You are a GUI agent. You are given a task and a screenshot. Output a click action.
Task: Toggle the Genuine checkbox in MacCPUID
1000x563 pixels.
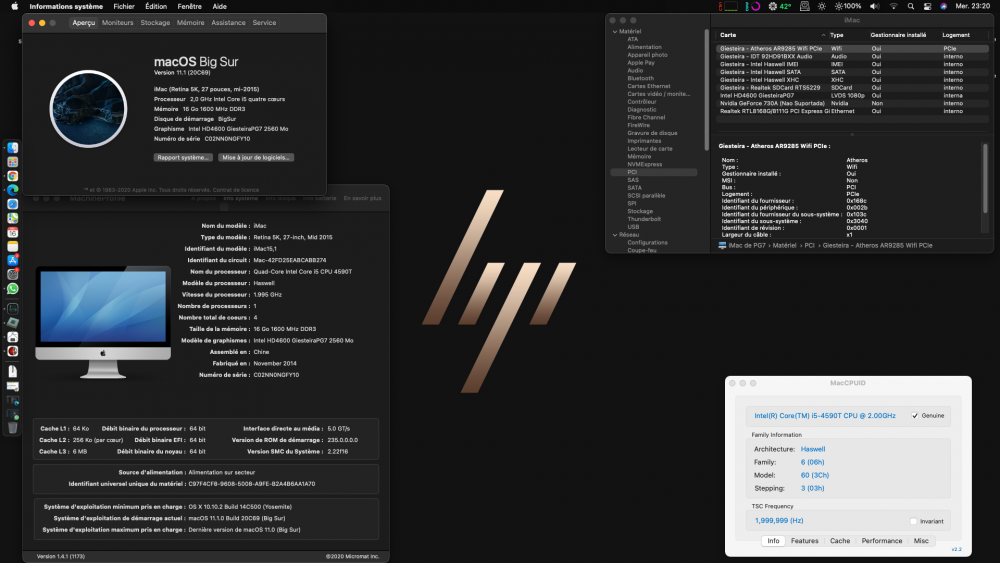pyautogui.click(x=915, y=416)
